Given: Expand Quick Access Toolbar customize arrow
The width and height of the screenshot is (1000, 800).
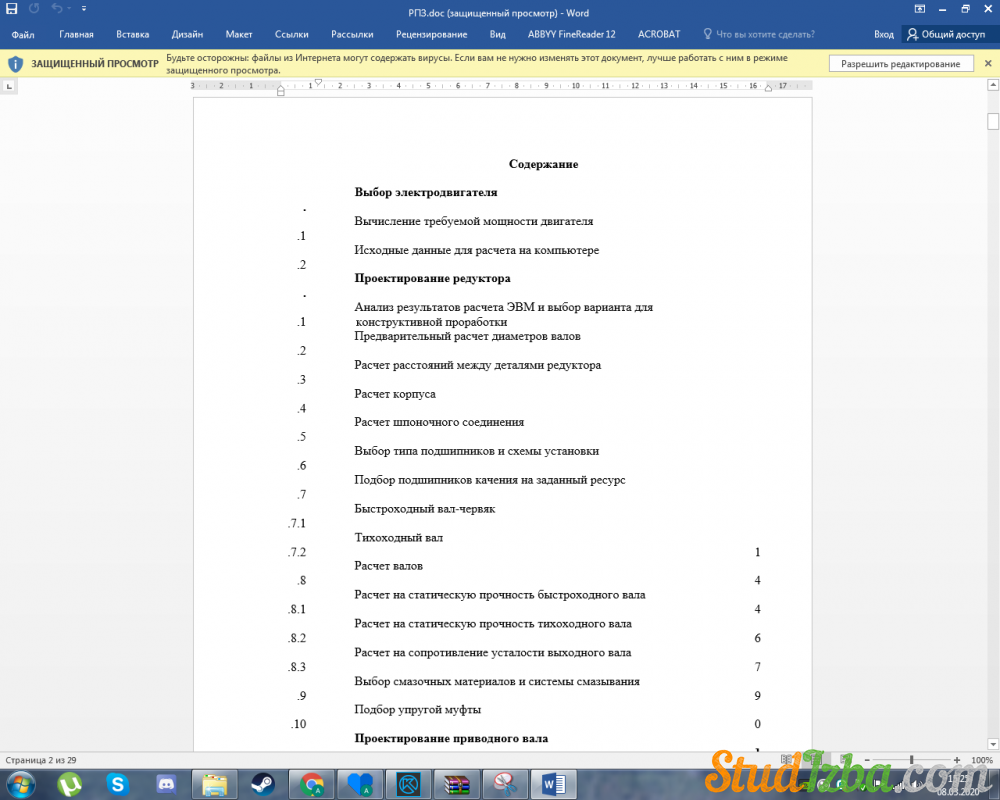Looking at the screenshot, I should [84, 9].
